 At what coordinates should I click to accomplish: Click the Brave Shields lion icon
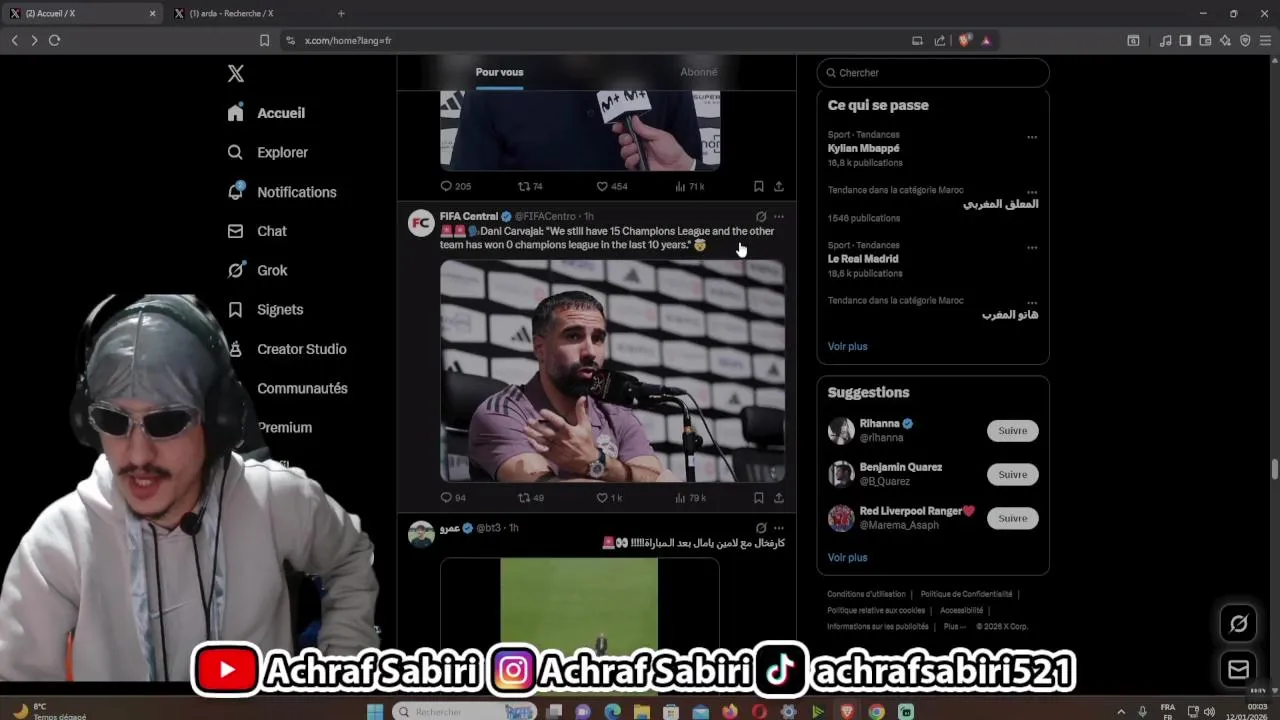coord(964,40)
